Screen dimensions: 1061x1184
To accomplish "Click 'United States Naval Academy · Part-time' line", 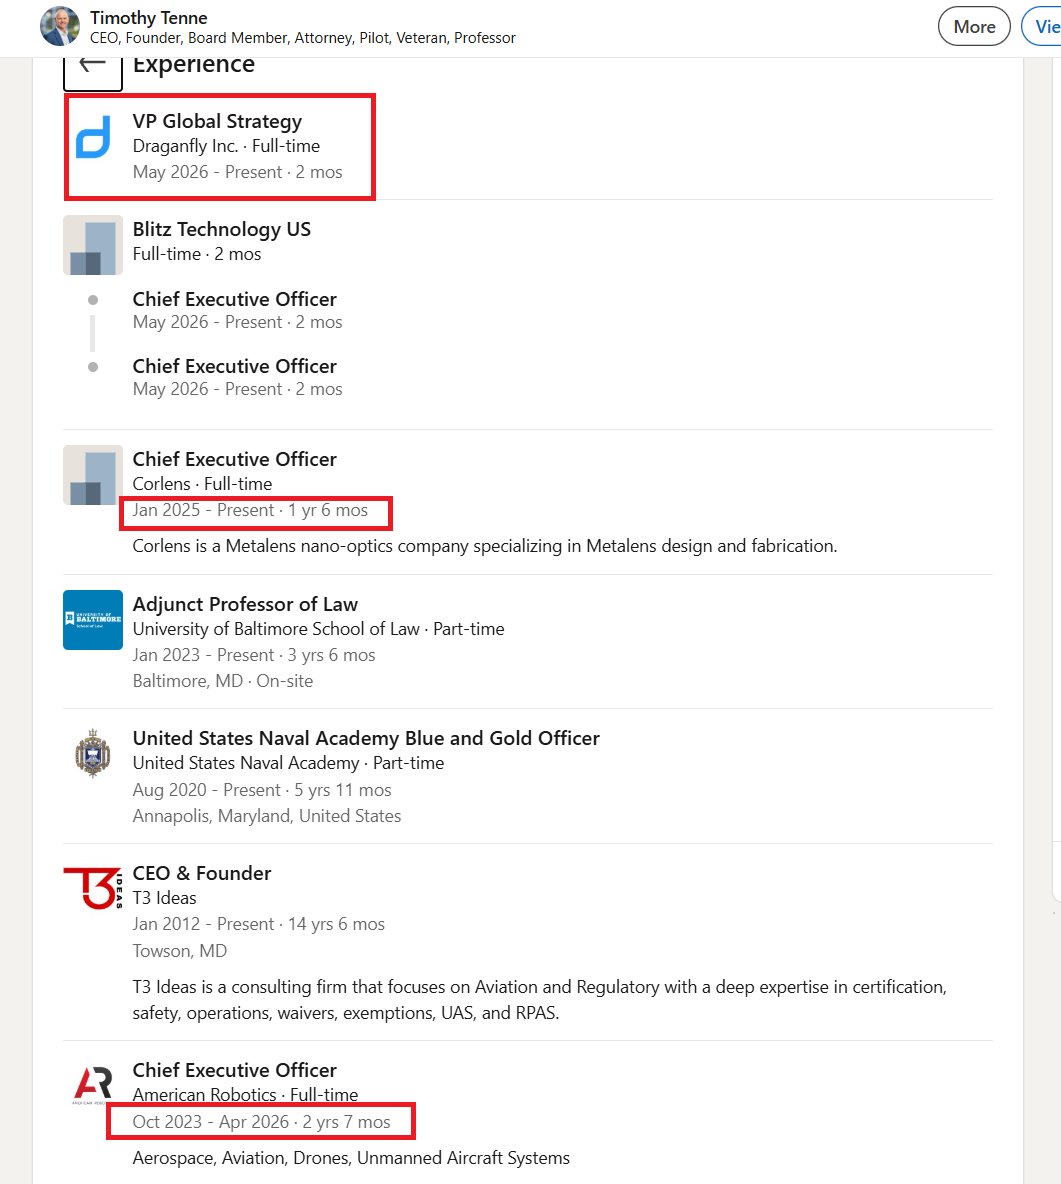I will [288, 763].
